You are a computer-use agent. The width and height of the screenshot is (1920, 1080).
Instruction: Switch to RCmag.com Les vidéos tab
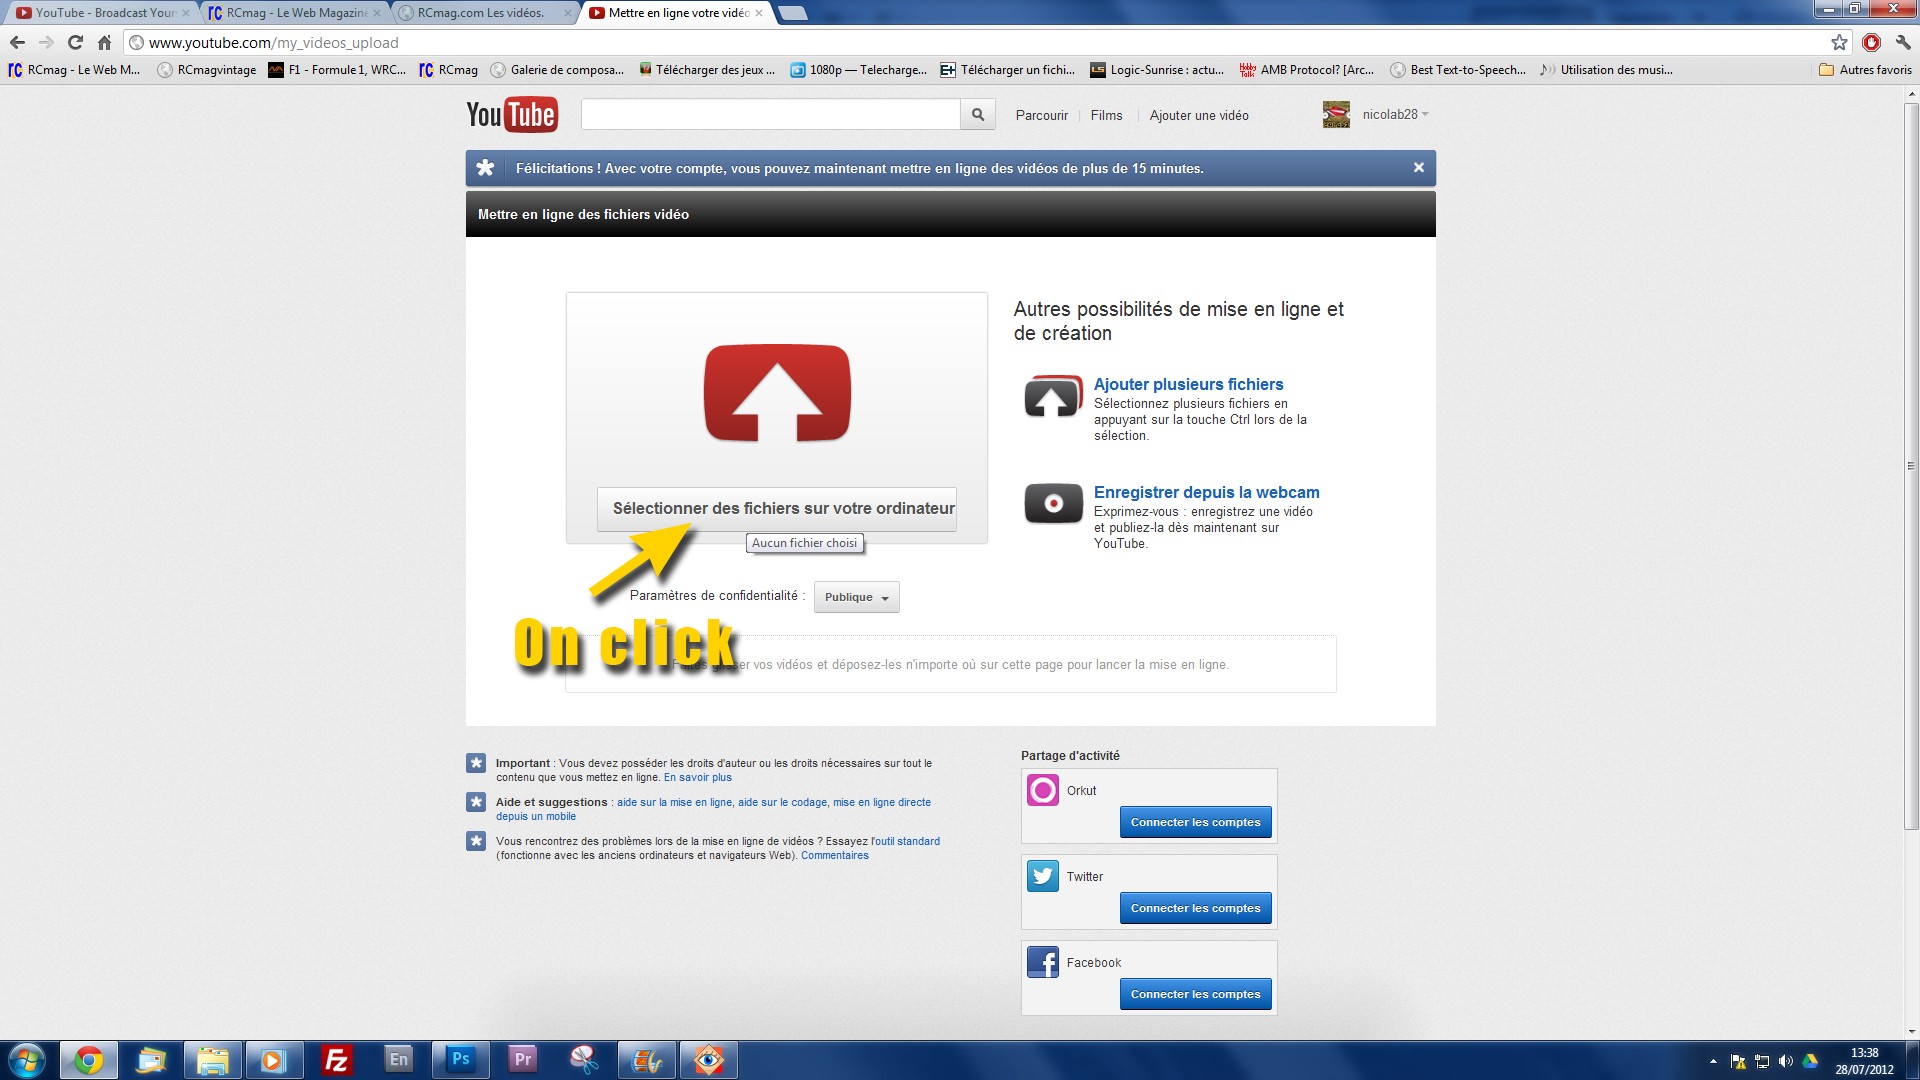pos(485,13)
